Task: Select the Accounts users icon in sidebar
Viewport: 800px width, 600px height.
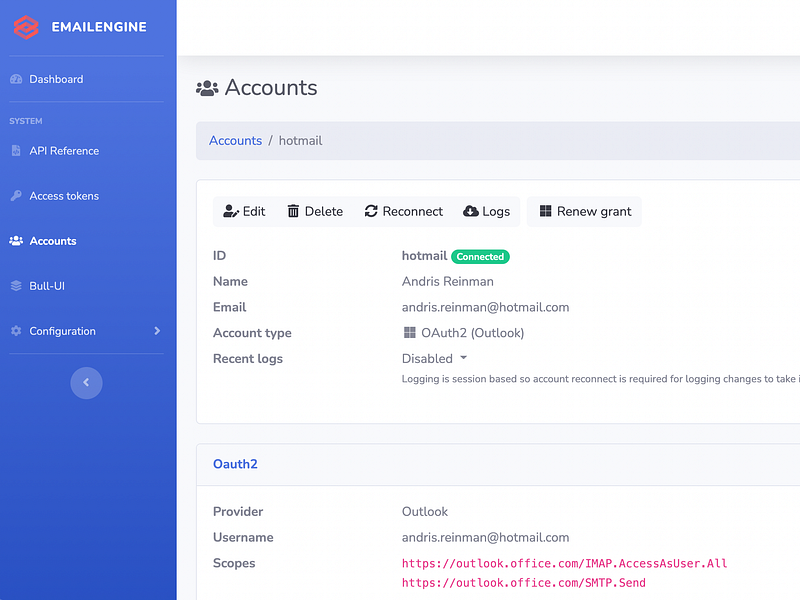Action: click(18, 240)
